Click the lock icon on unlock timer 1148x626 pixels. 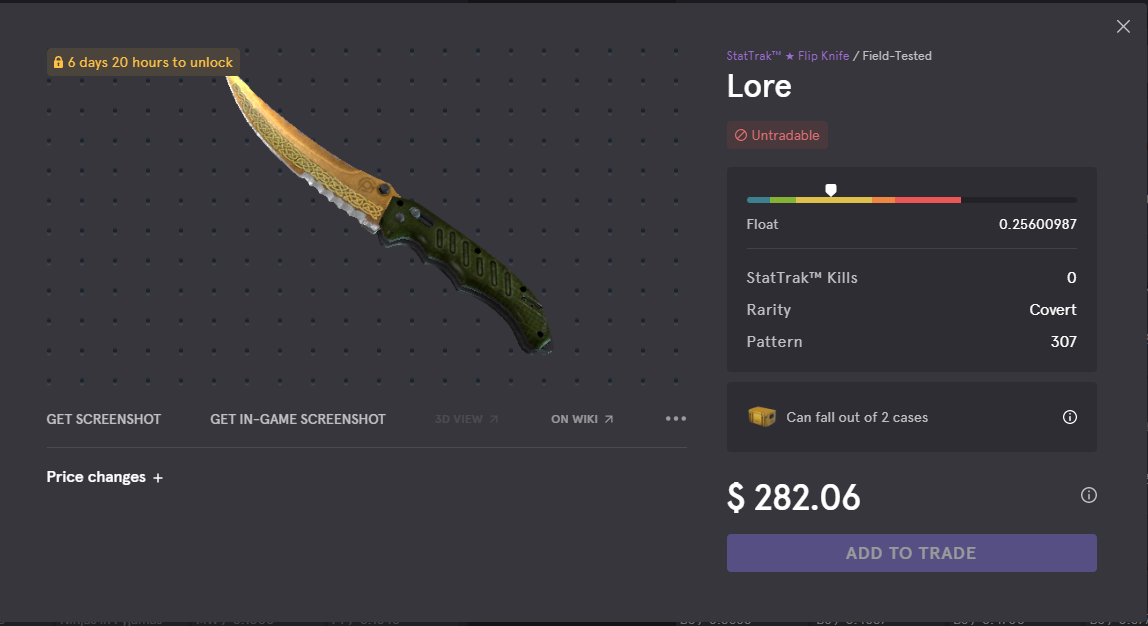click(x=59, y=62)
